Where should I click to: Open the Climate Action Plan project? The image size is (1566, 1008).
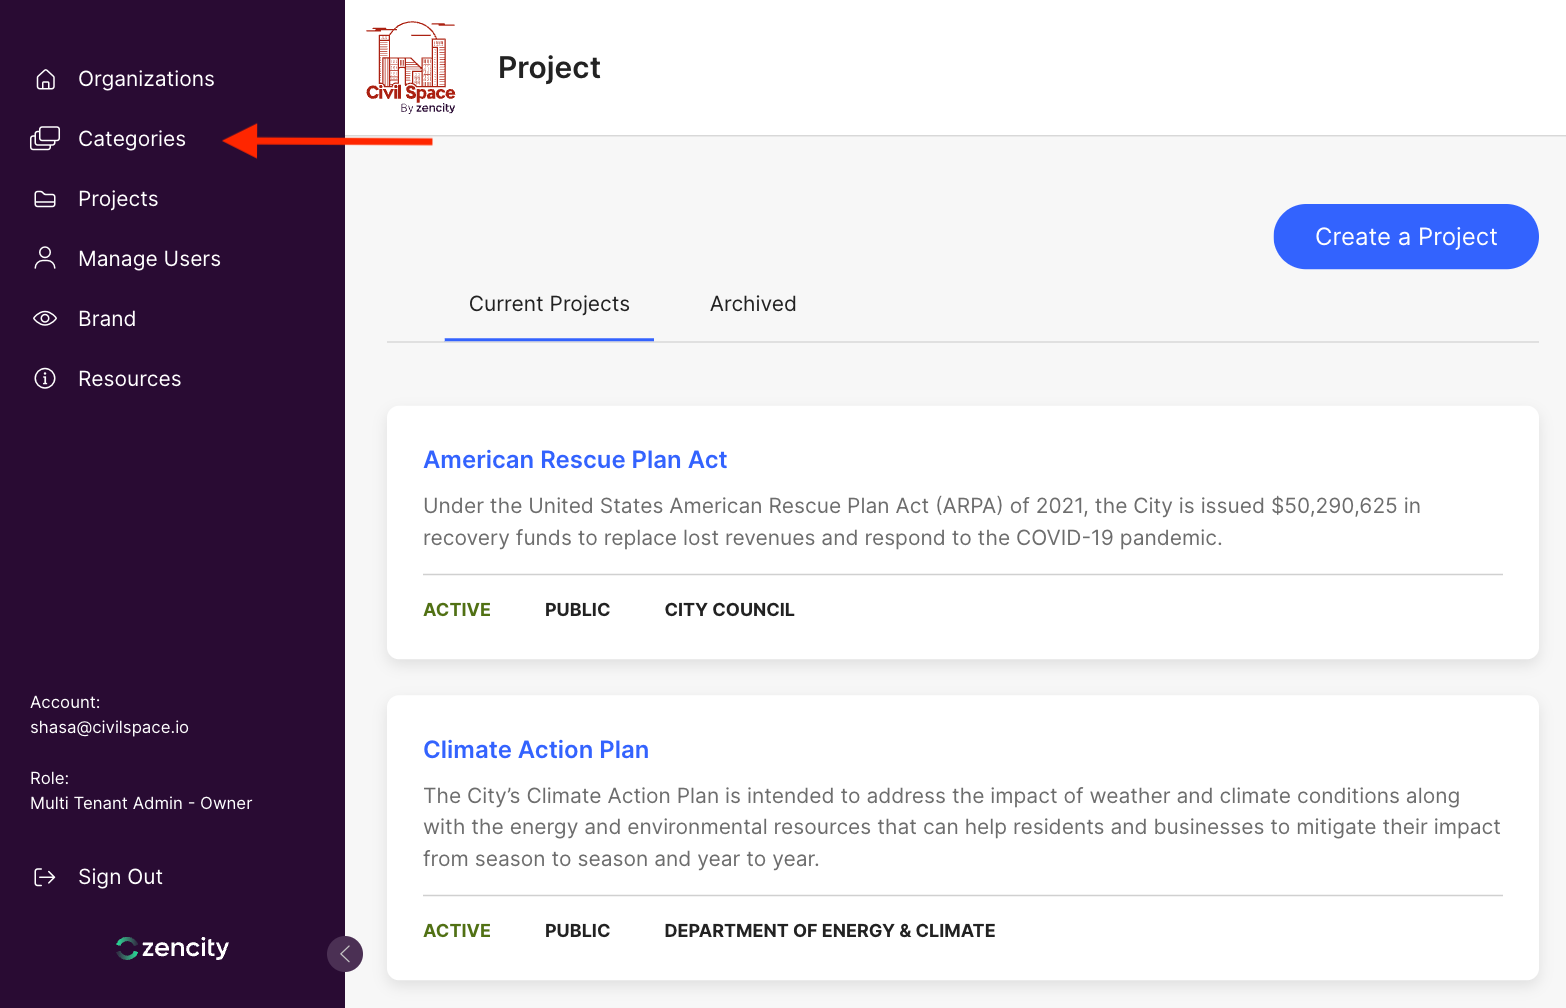tap(536, 750)
